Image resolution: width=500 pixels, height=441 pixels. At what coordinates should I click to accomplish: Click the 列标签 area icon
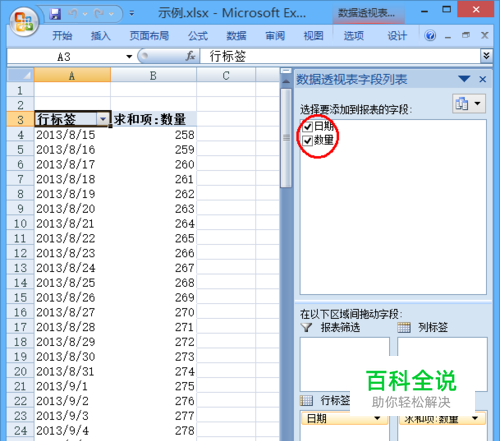coord(404,327)
